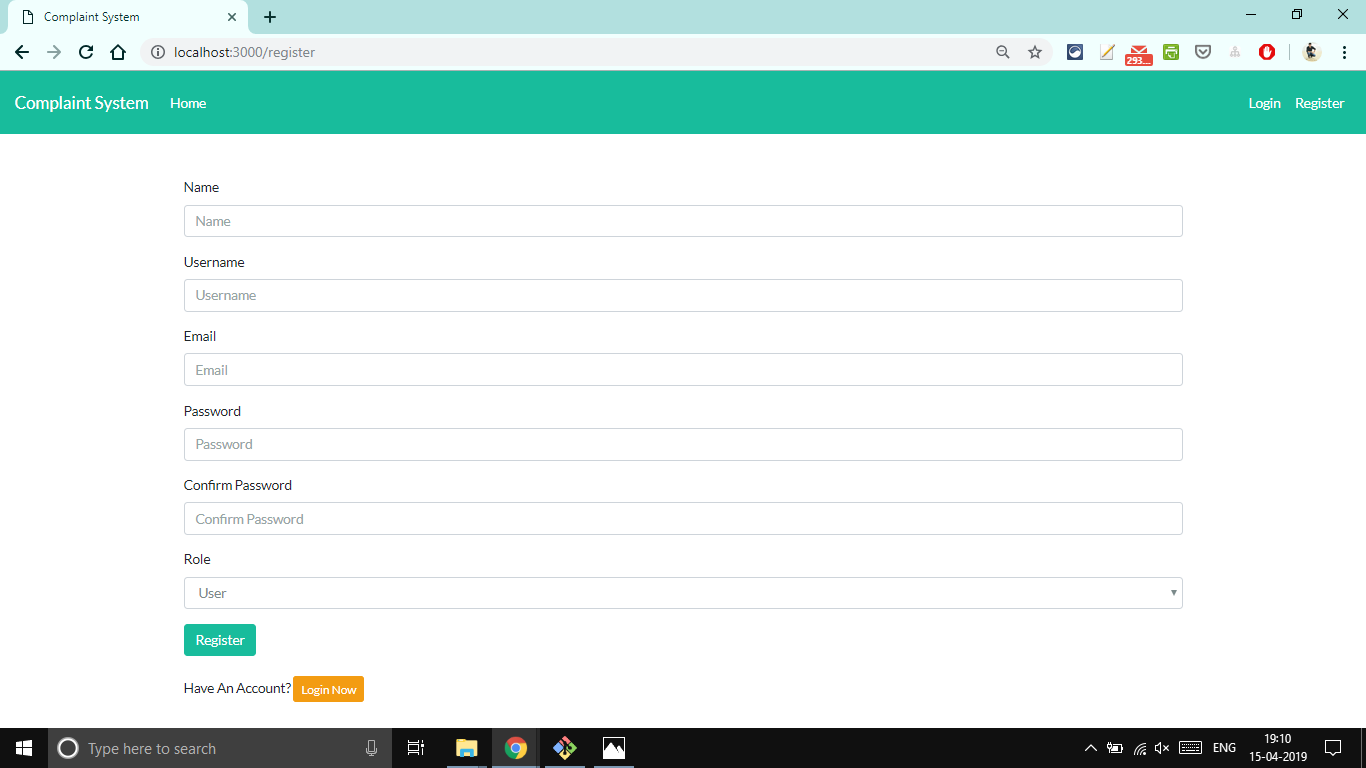1366x768 pixels.
Task: Open Login from the top navbar
Action: [x=1265, y=103]
